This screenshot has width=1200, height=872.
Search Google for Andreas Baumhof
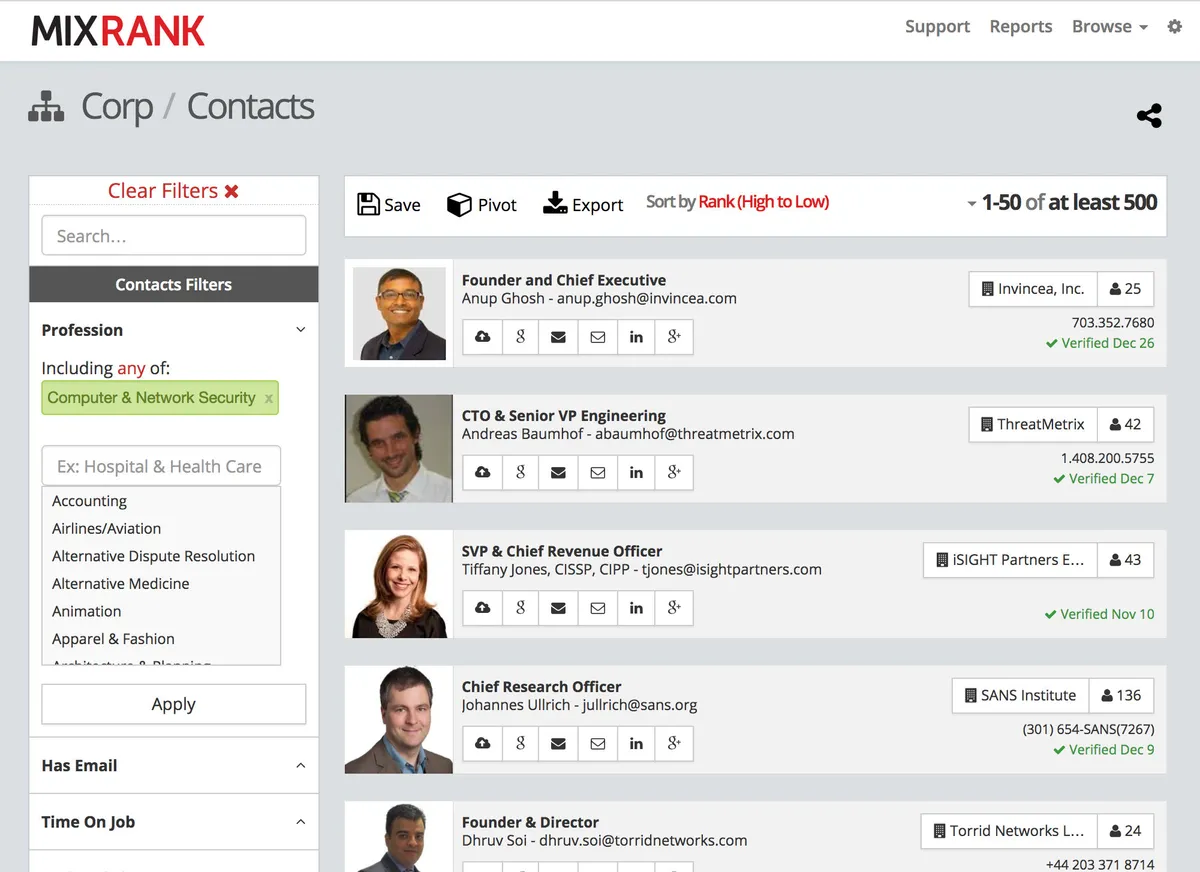point(520,473)
